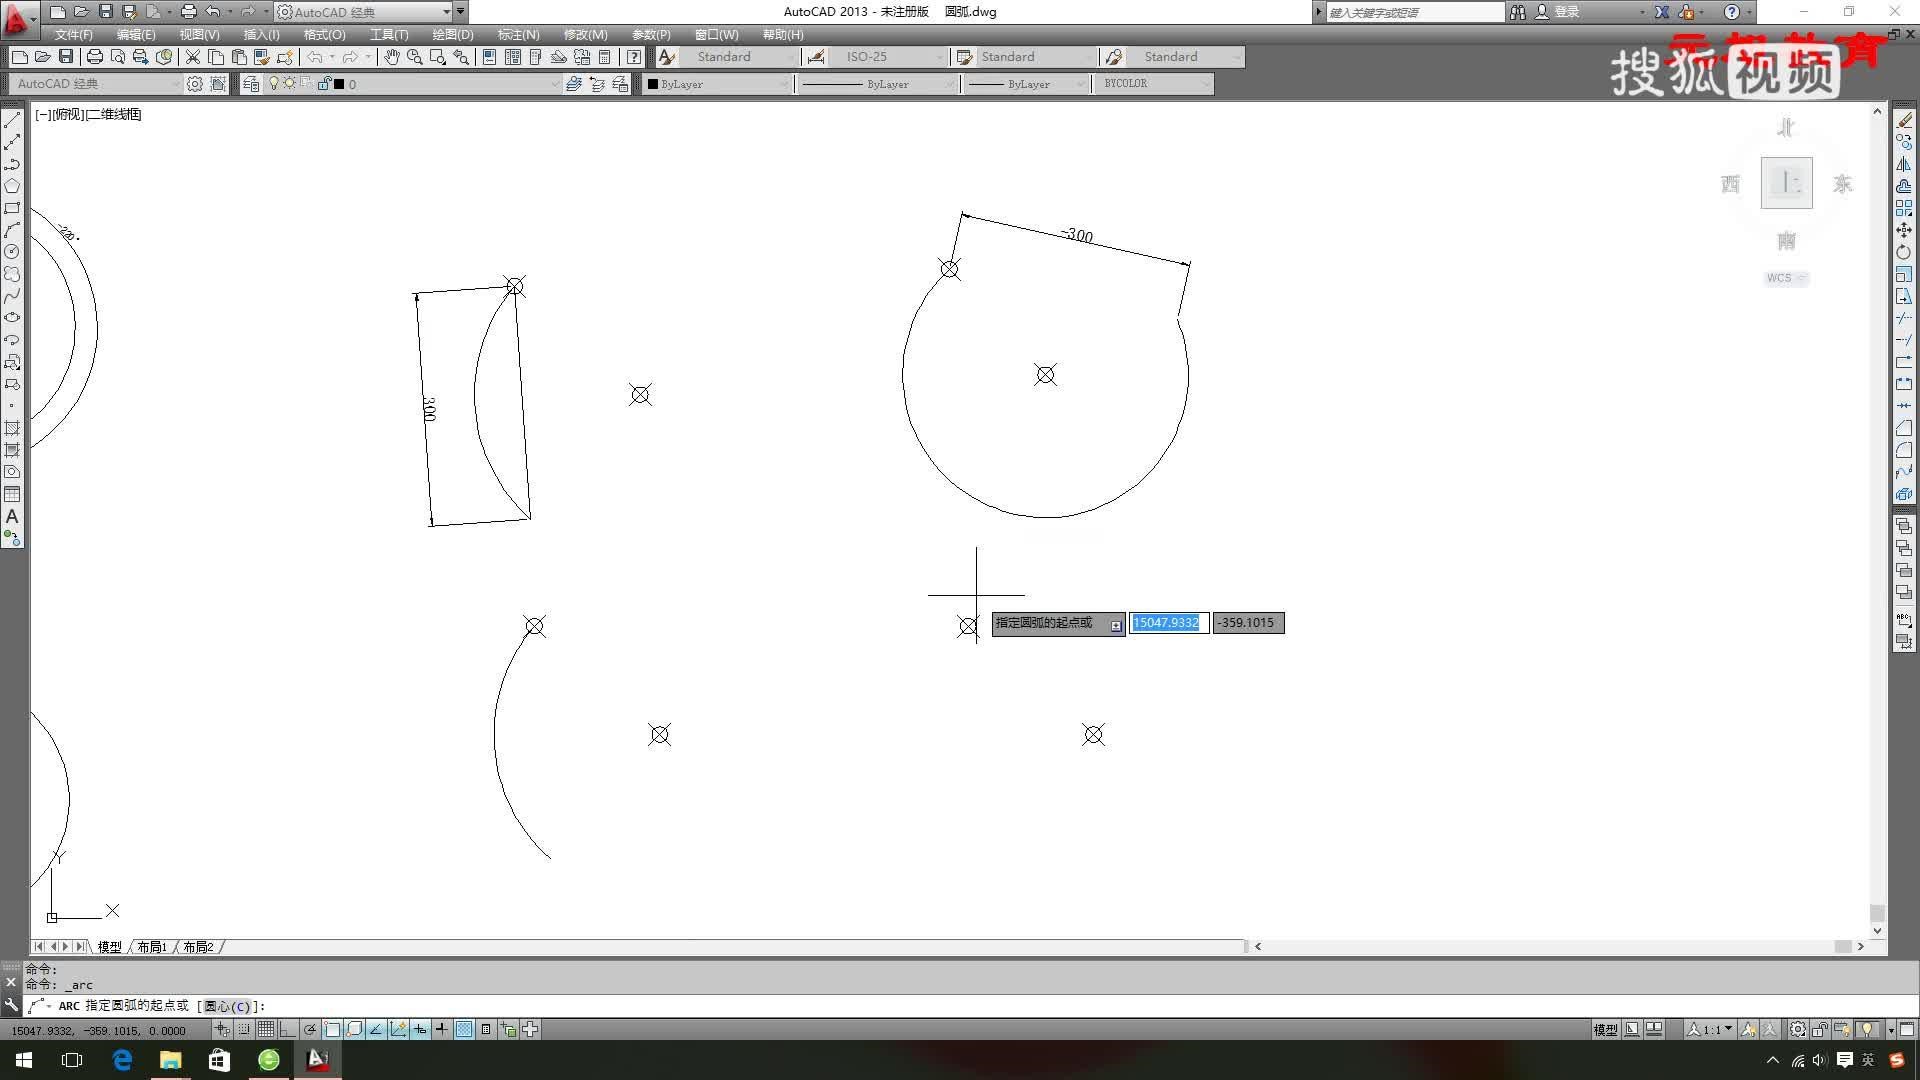Viewport: 1920px width, 1080px height.
Task: Toggle ortho mode in status bar
Action: pos(288,1029)
